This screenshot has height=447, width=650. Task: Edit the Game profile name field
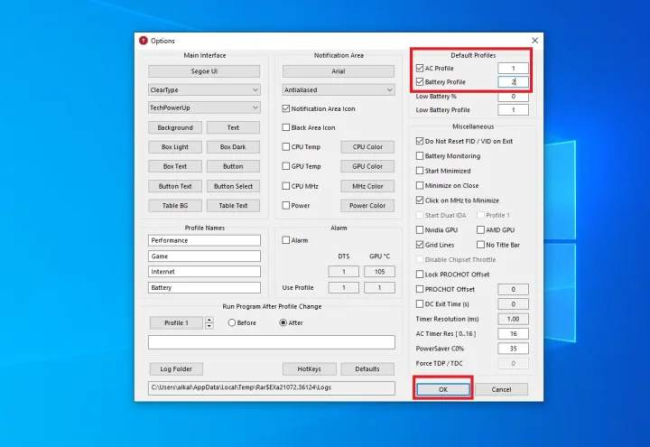(204, 256)
